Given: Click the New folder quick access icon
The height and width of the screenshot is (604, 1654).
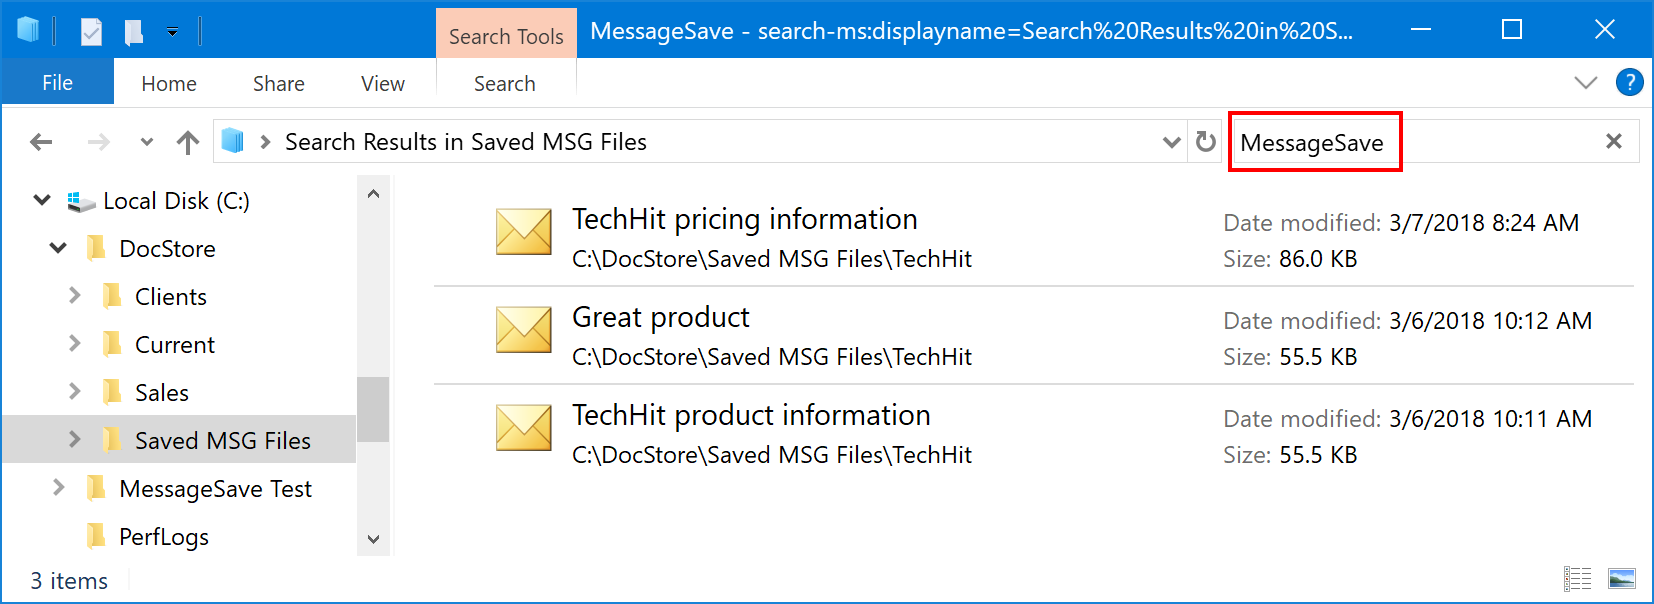Looking at the screenshot, I should pyautogui.click(x=133, y=32).
